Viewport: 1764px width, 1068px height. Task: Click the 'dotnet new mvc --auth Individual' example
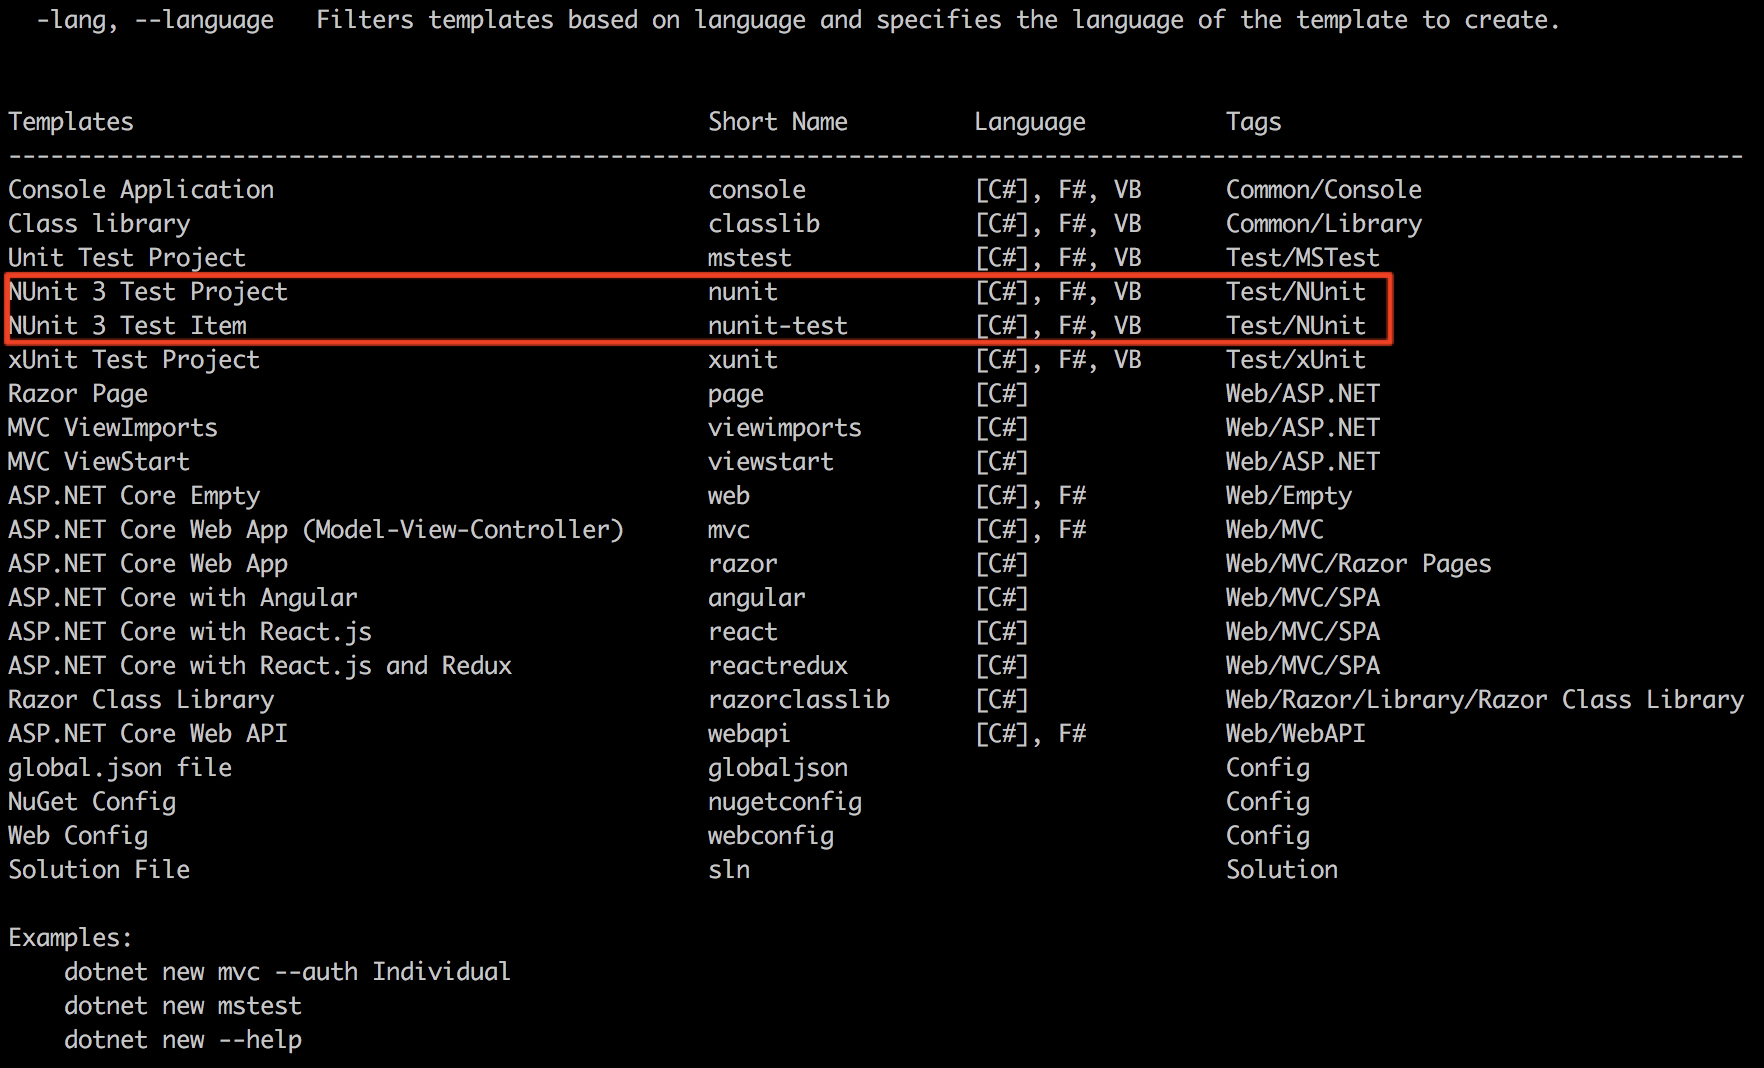(x=287, y=972)
